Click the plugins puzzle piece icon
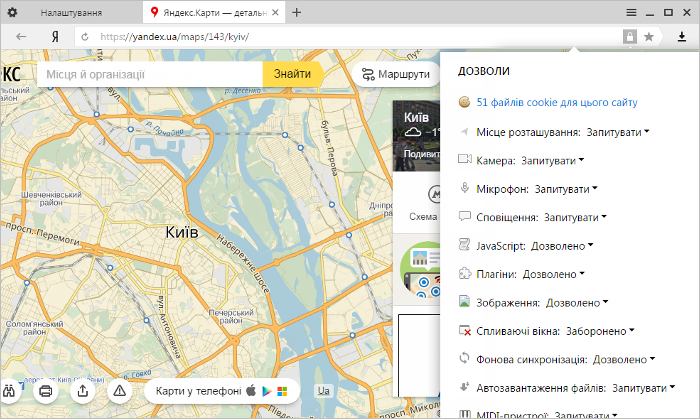 465,273
